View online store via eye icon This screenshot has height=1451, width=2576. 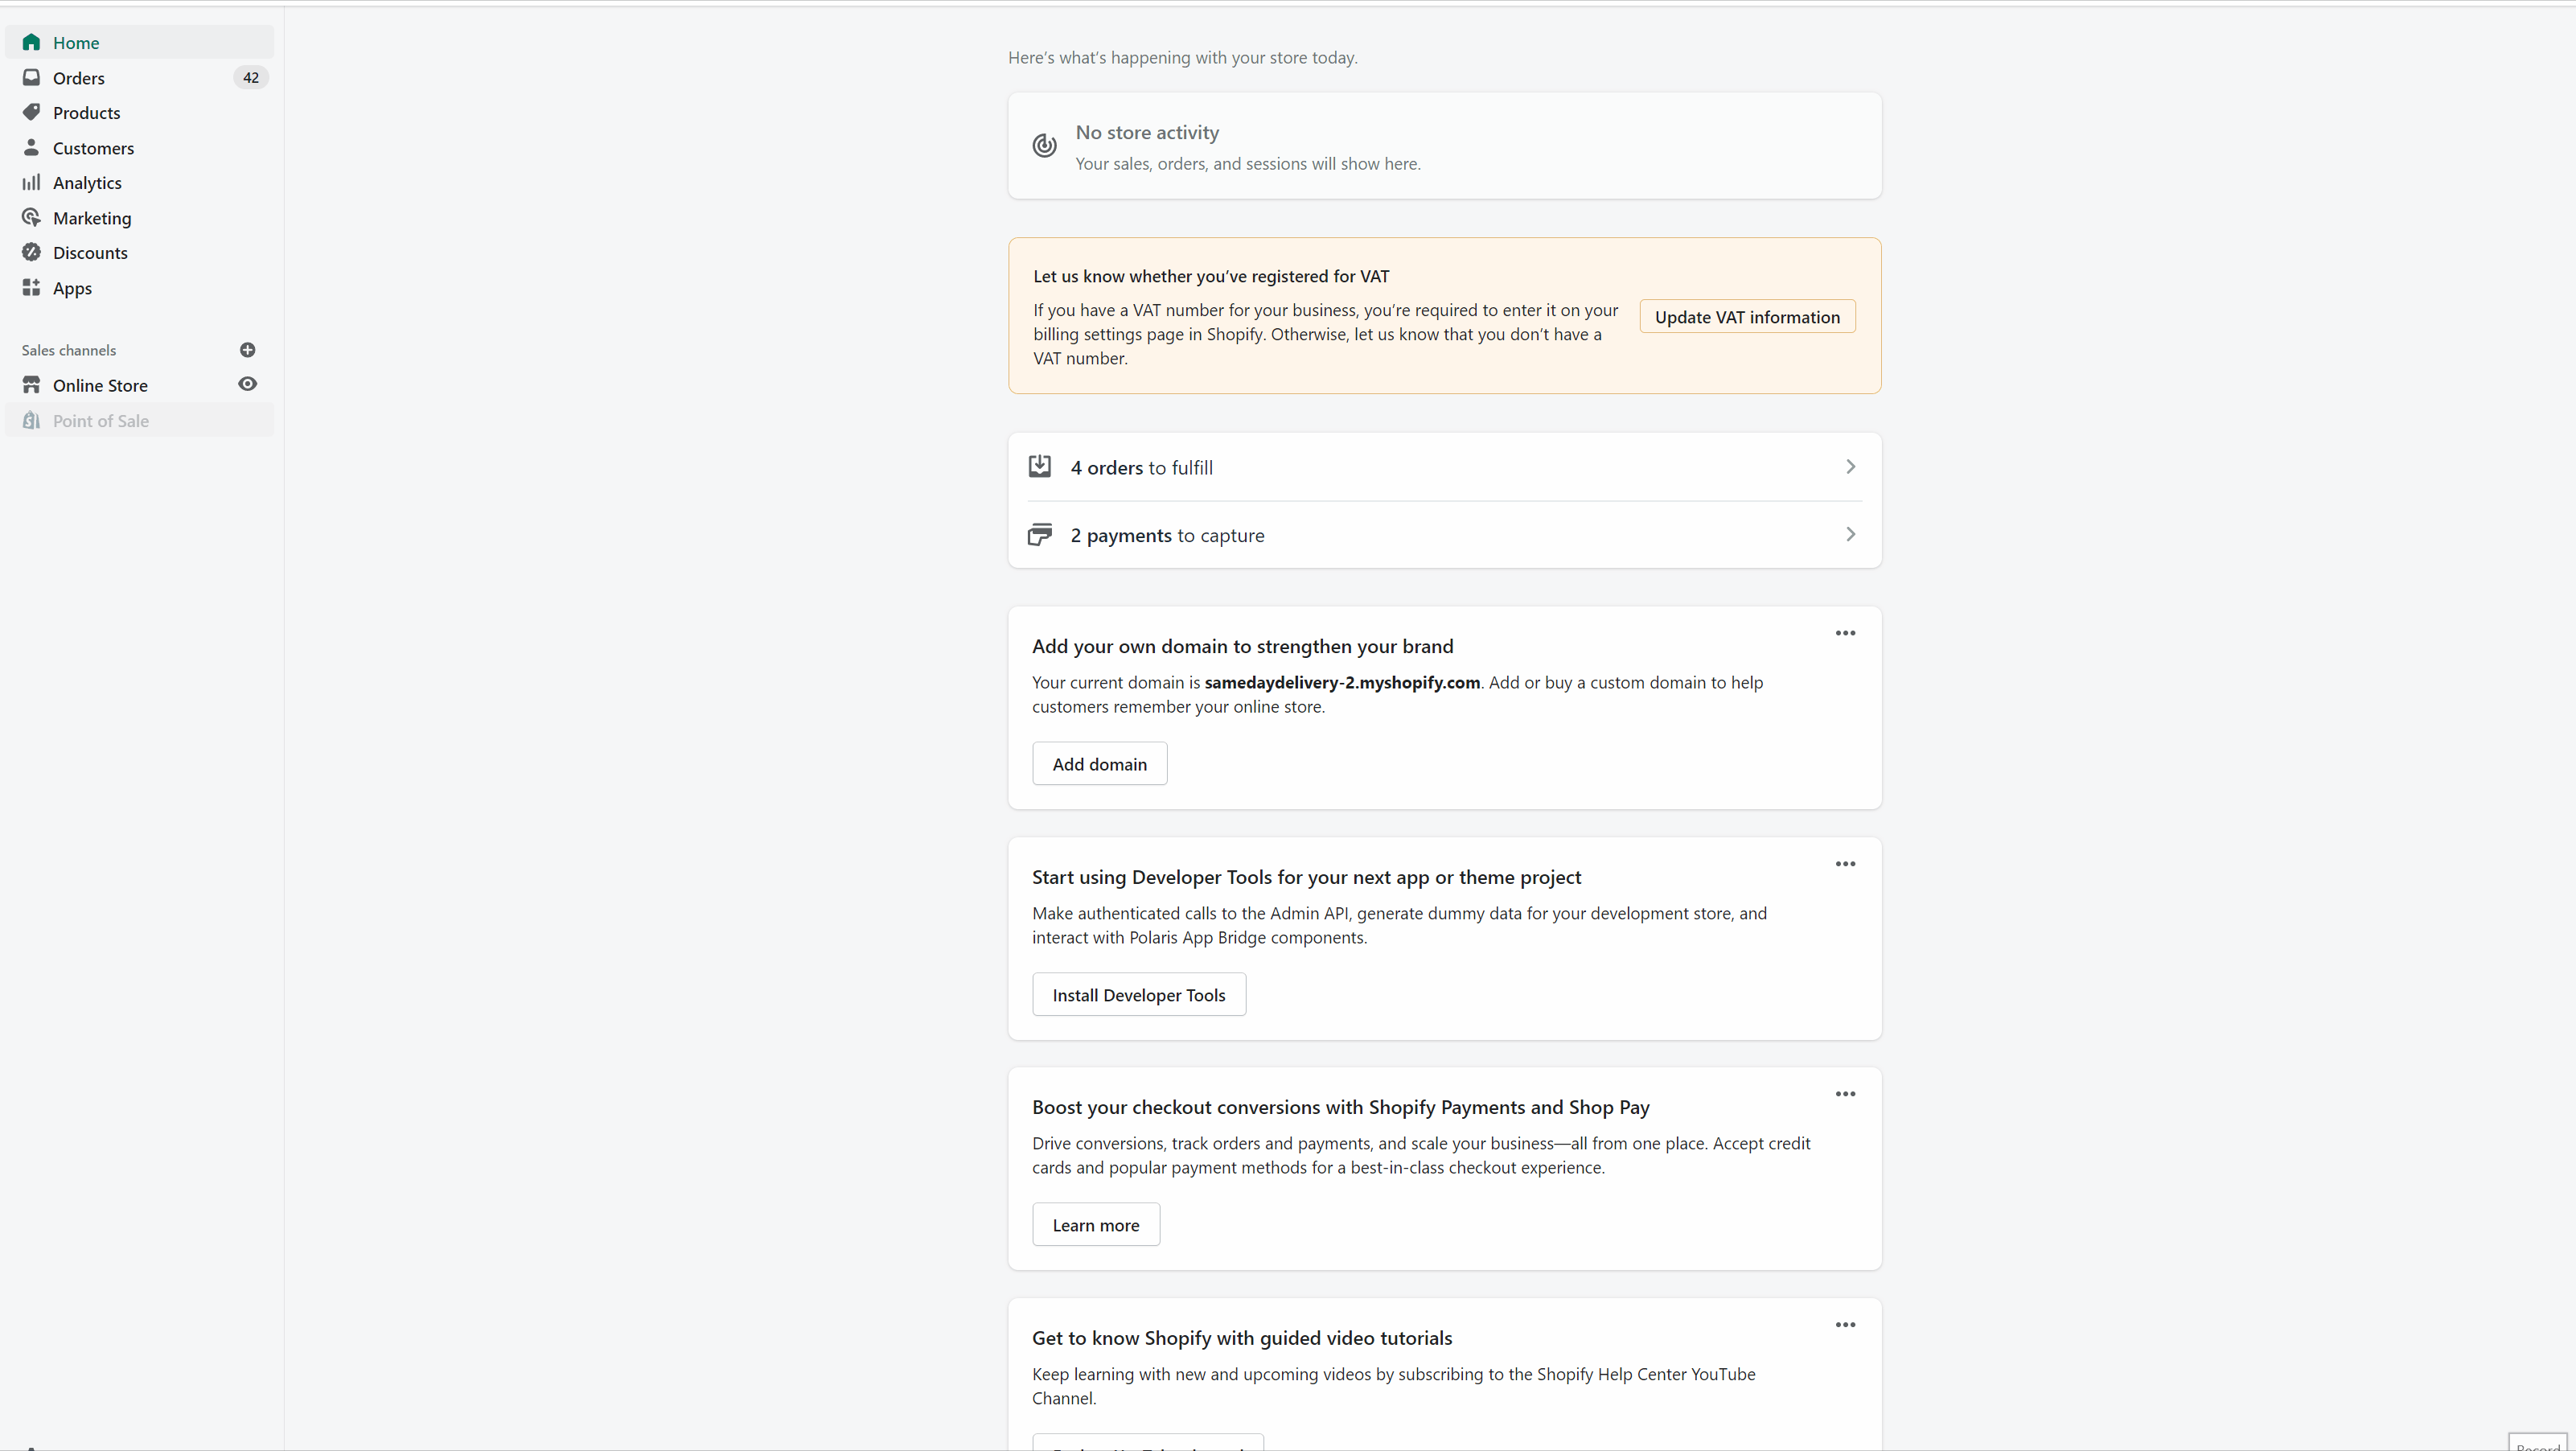(247, 384)
